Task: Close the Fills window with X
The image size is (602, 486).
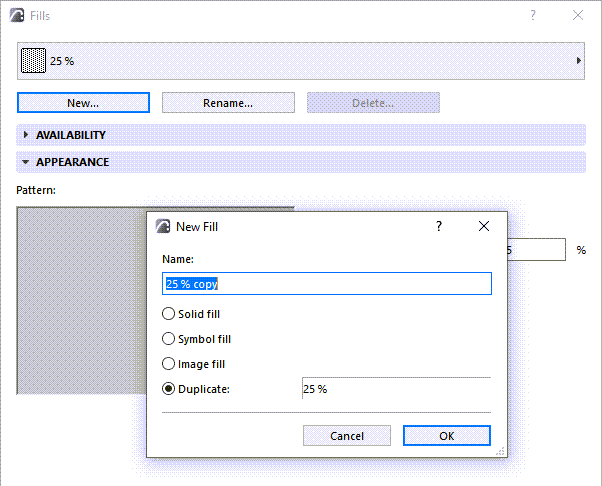Action: click(578, 16)
